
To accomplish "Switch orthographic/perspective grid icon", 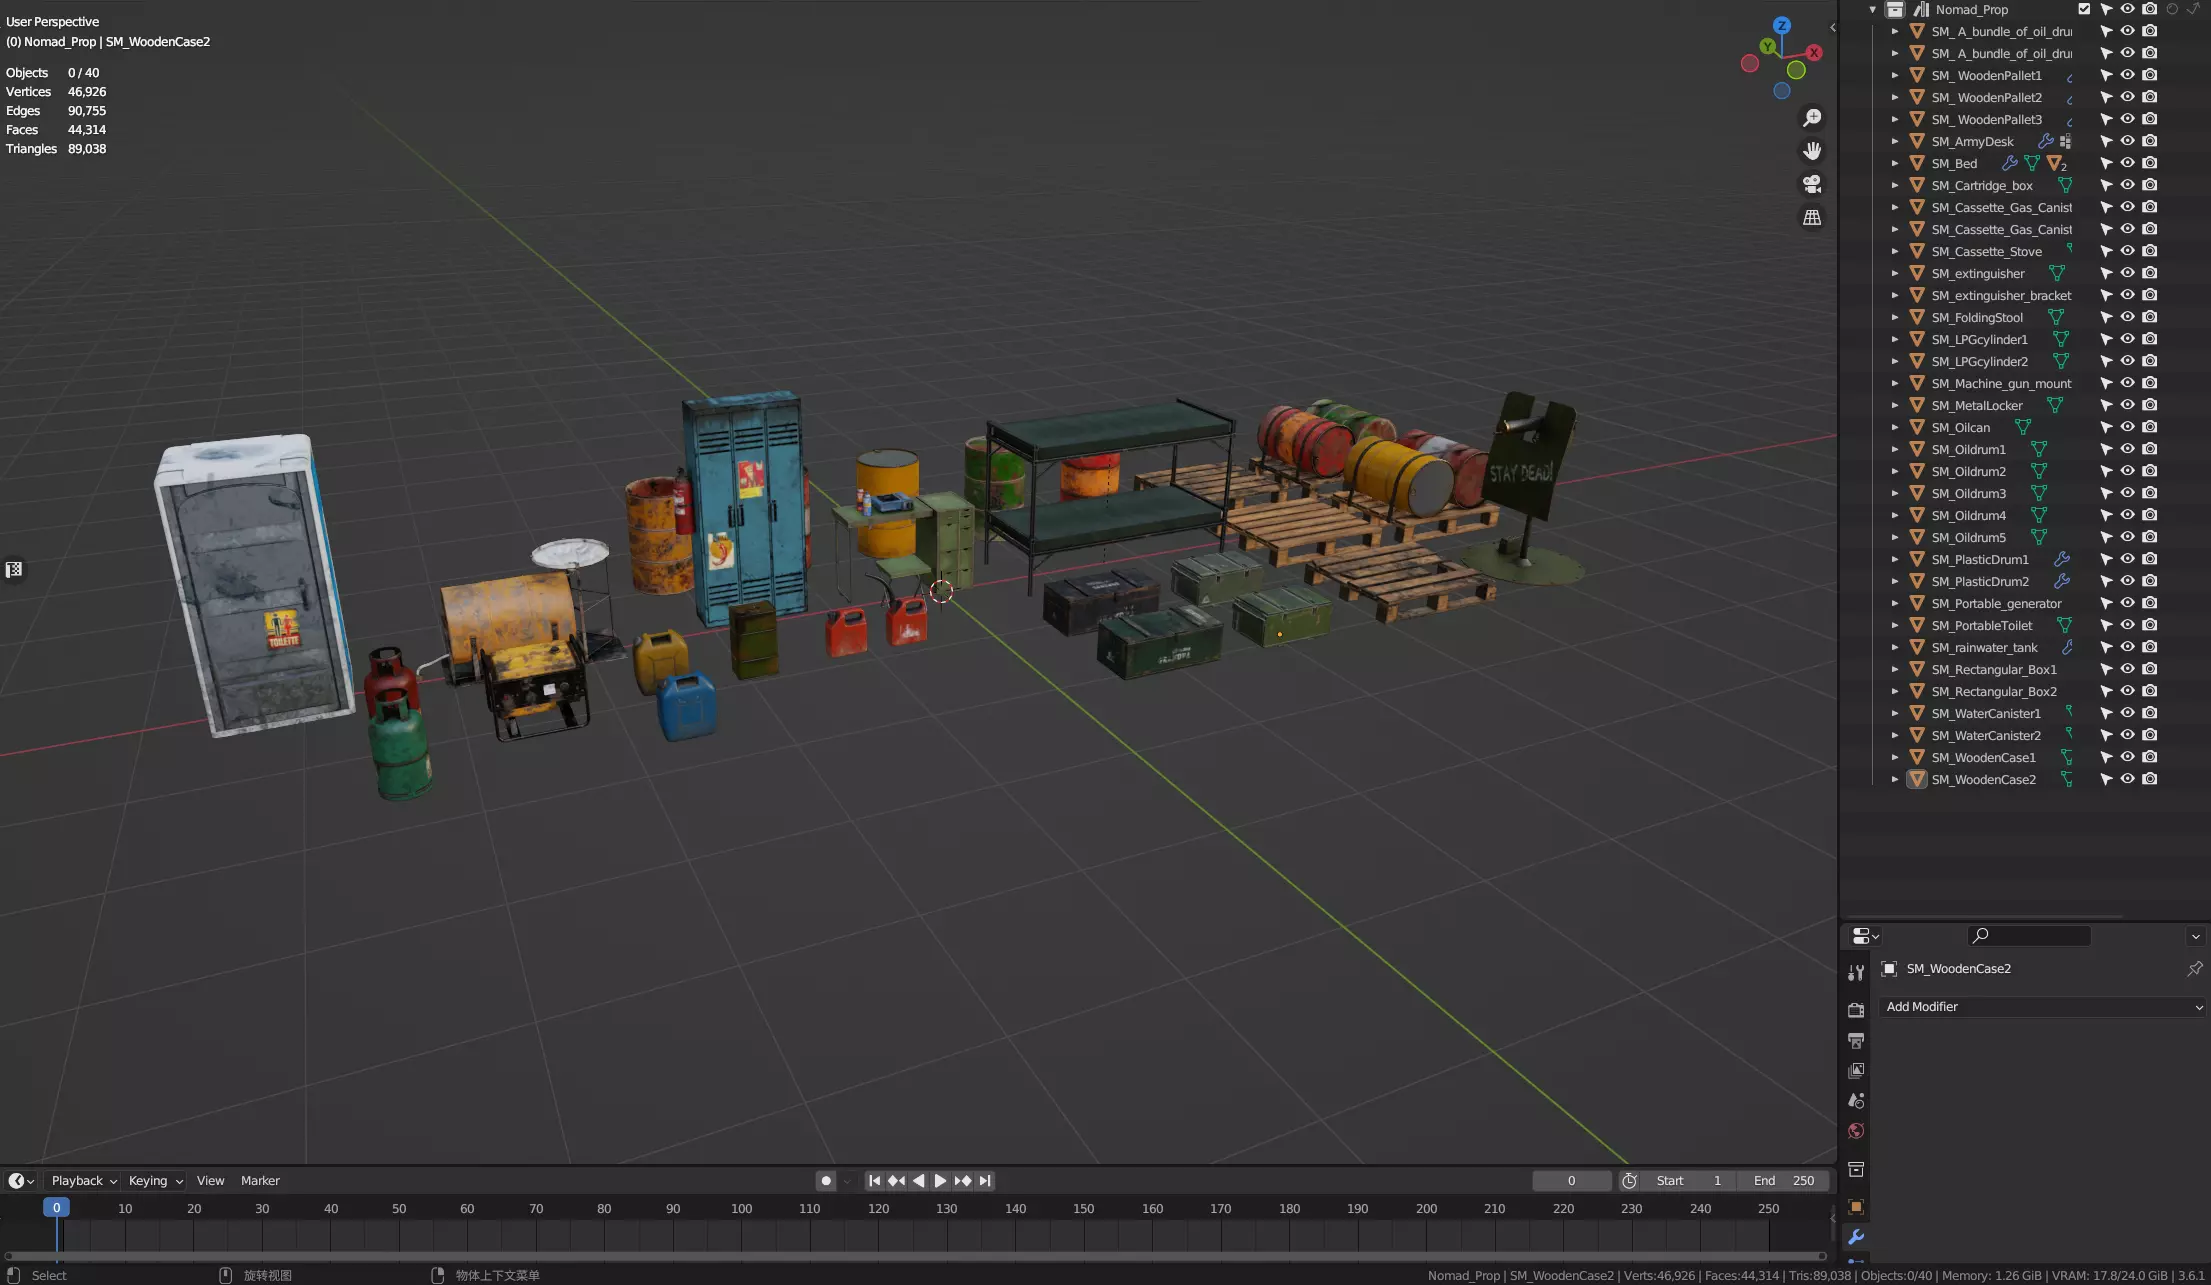I will [1811, 217].
